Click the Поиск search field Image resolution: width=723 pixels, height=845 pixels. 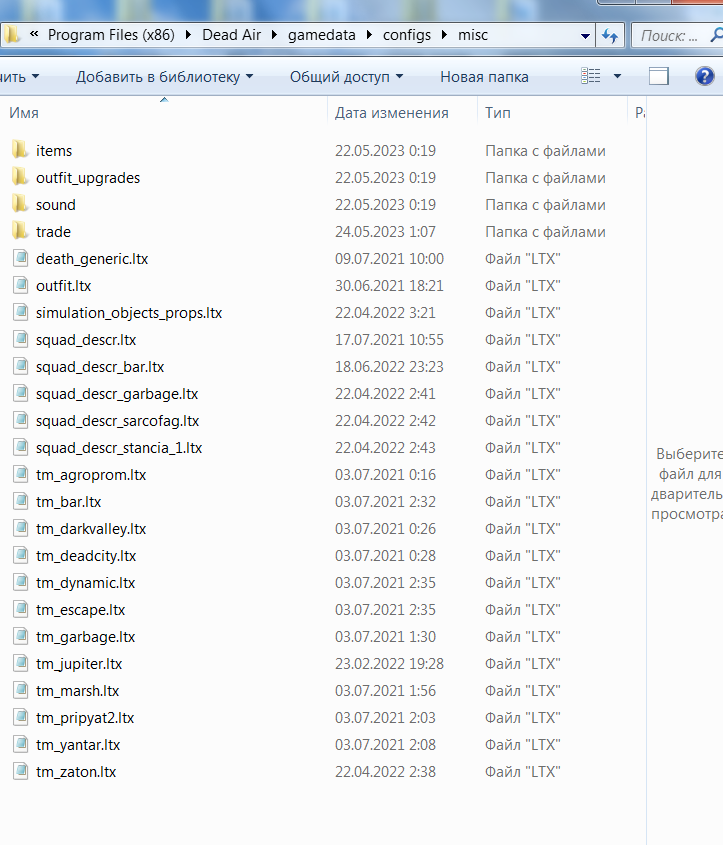click(x=676, y=36)
